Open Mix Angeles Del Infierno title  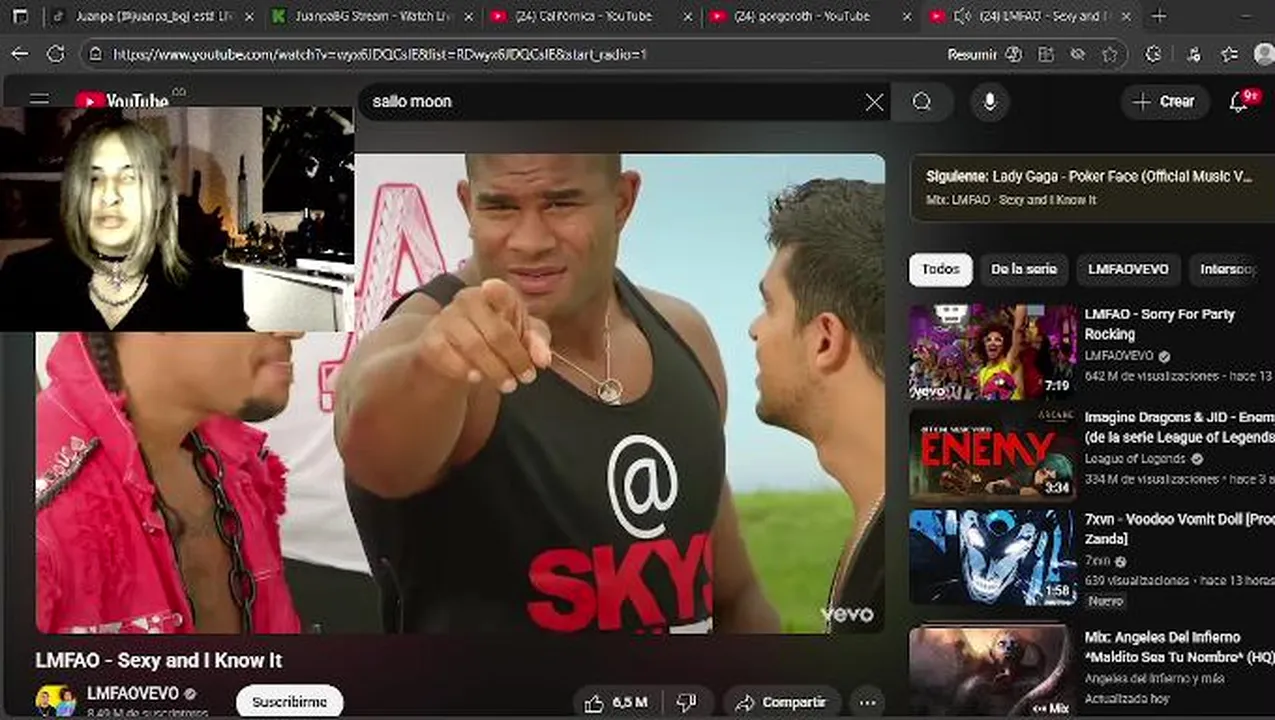(1179, 646)
